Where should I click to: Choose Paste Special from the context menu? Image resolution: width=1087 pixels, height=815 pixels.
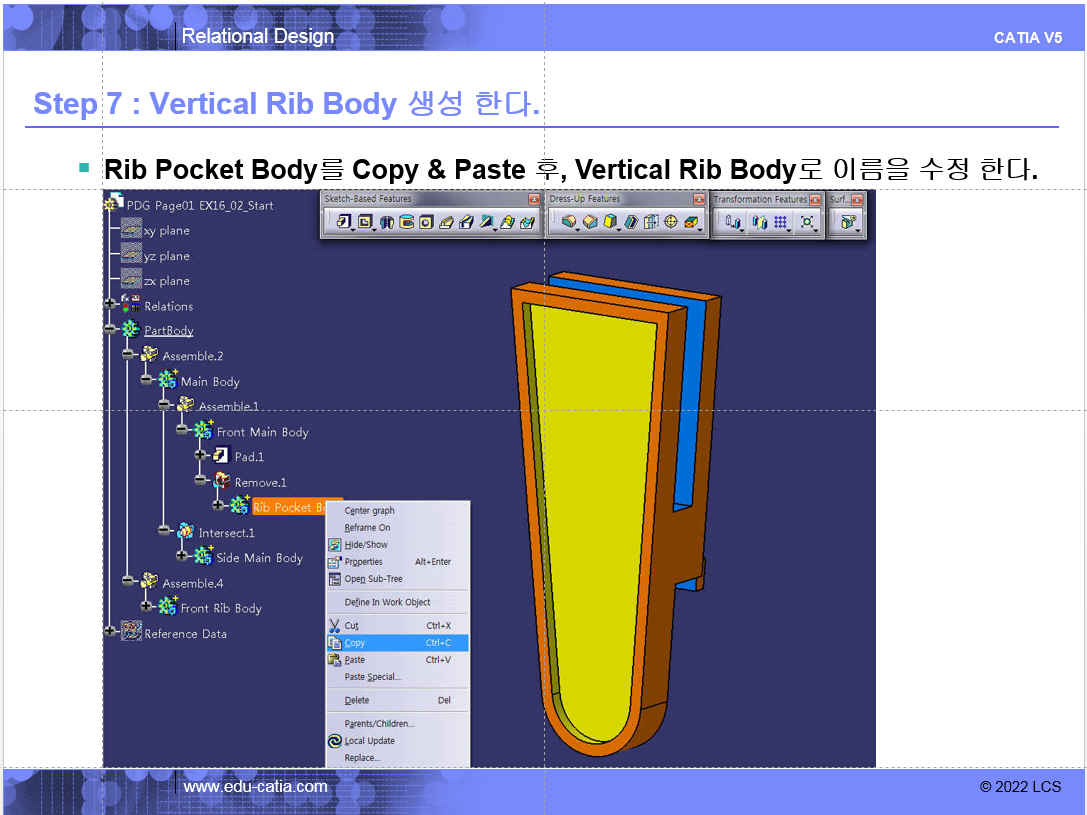point(372,677)
